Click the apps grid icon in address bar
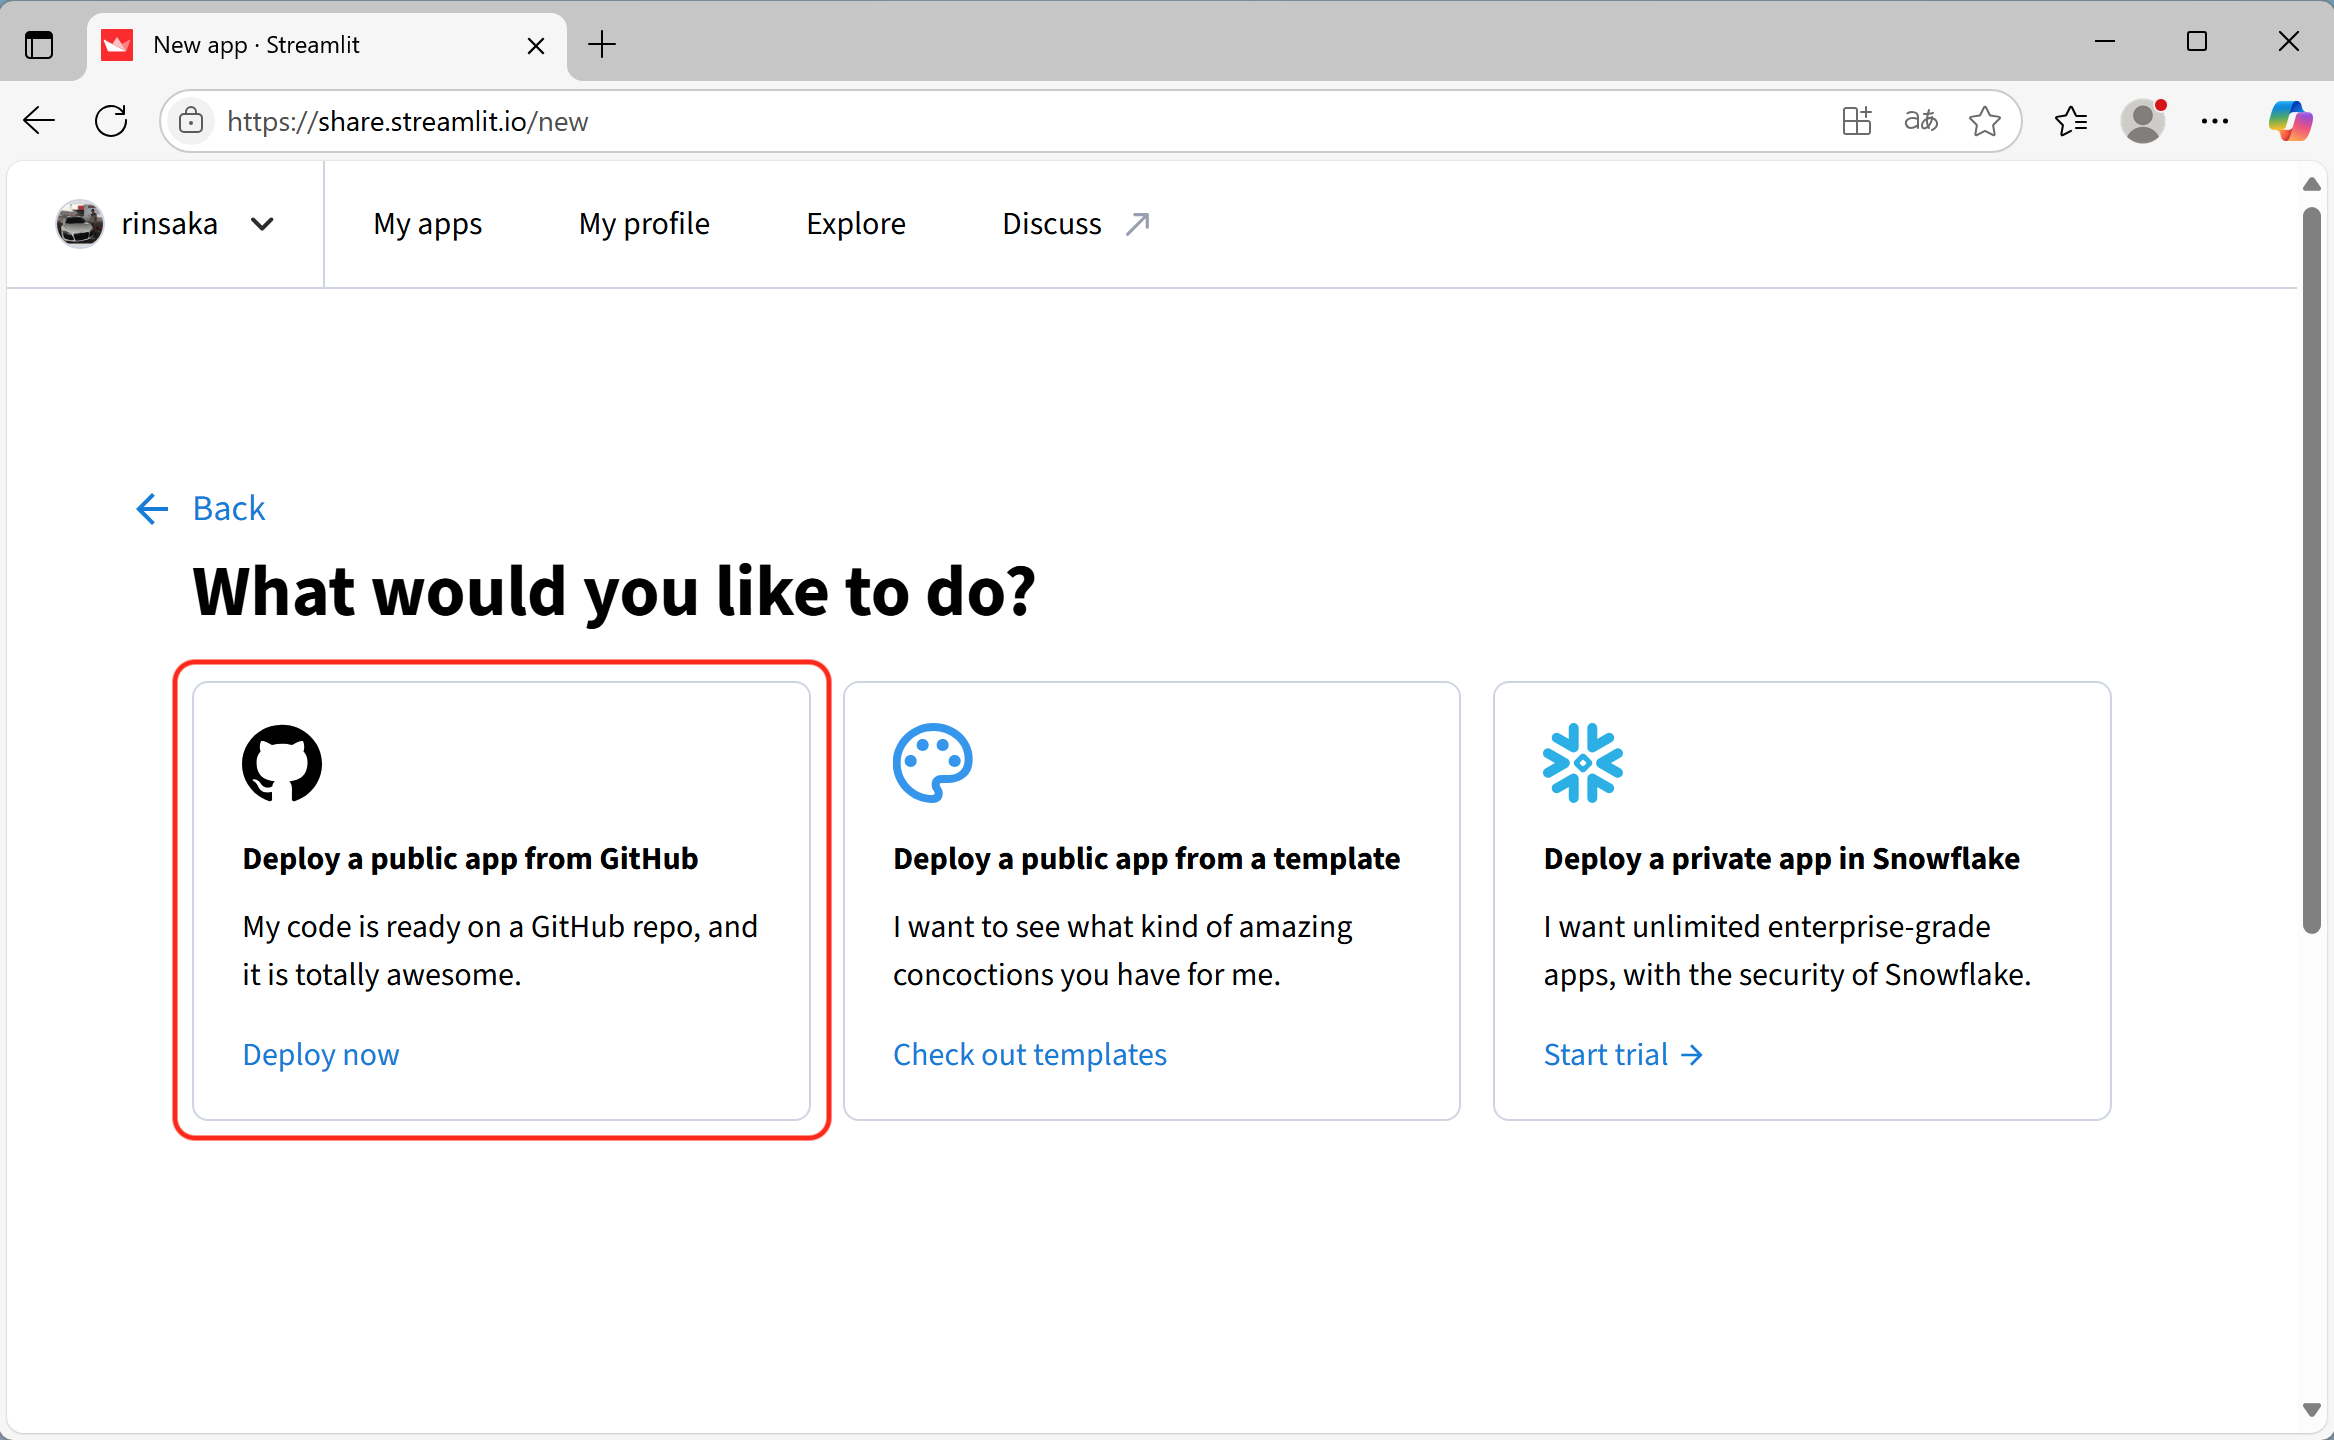 coord(1857,121)
